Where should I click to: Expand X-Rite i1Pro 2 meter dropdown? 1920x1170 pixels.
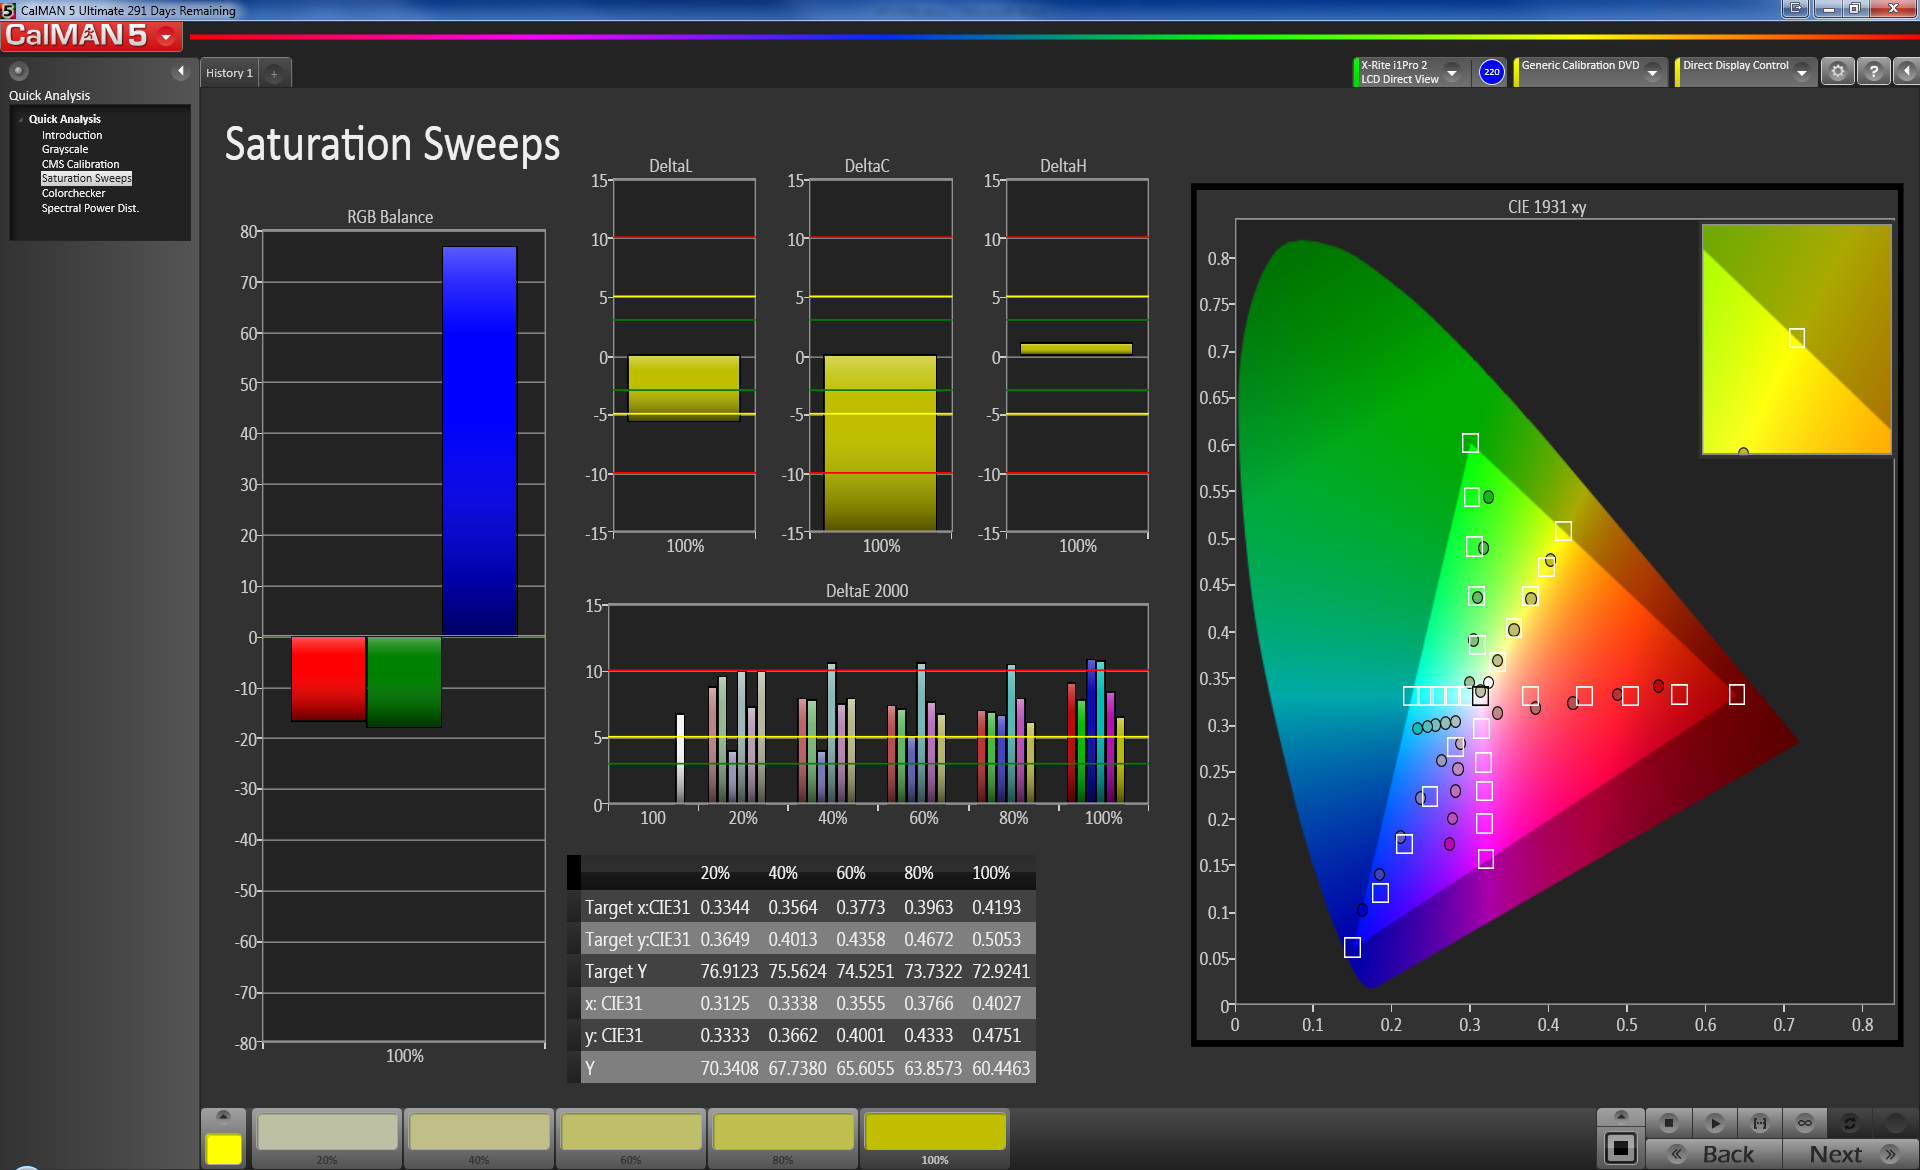(x=1452, y=72)
